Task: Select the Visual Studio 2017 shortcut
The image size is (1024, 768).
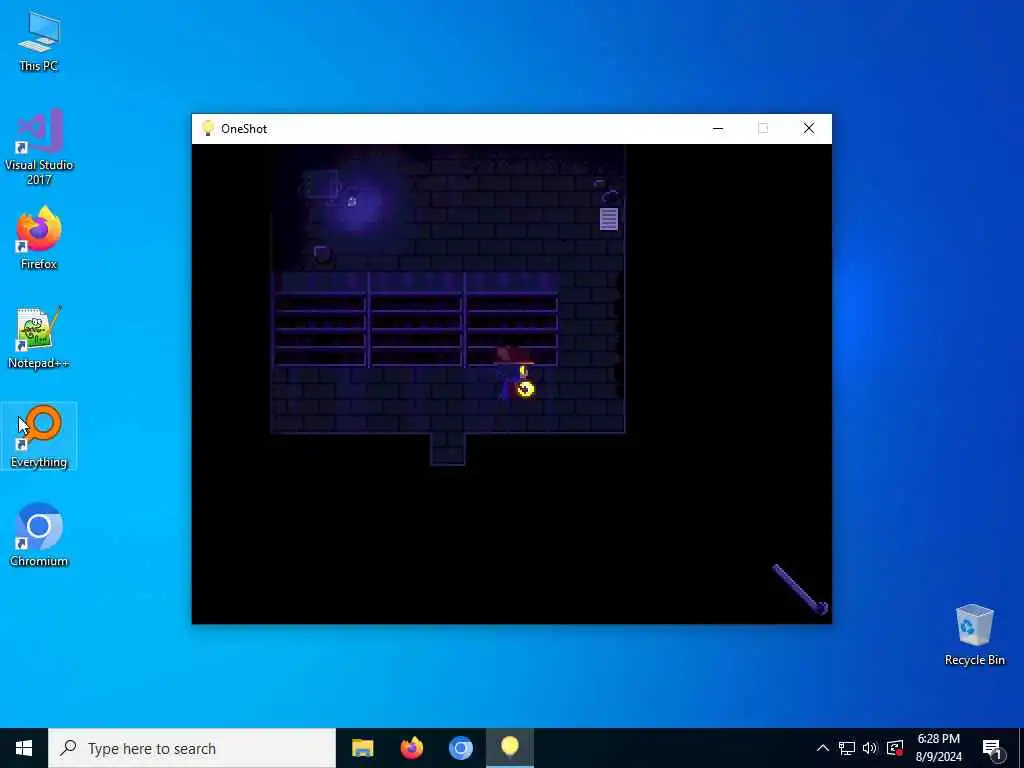Action: pos(39,147)
